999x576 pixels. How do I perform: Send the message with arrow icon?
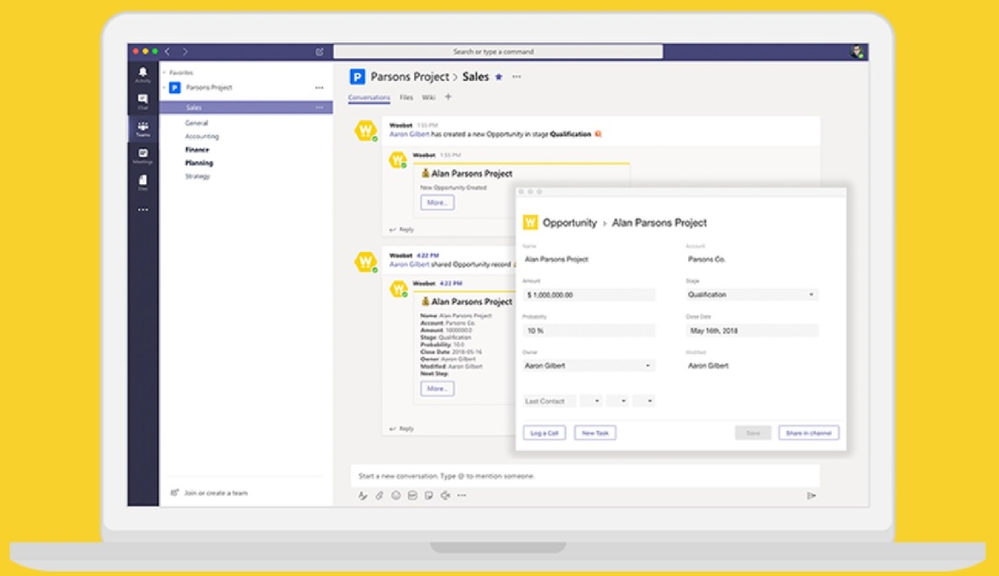(x=811, y=496)
